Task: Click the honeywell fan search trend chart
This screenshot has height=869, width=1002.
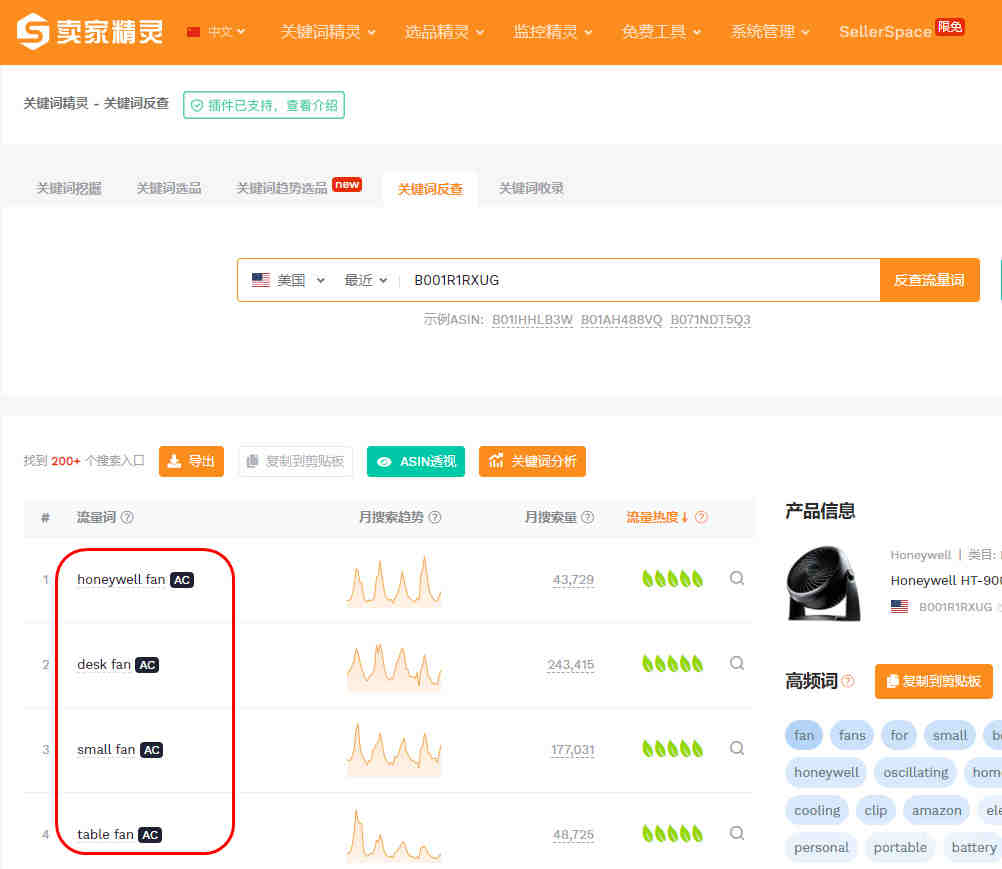Action: [x=394, y=580]
